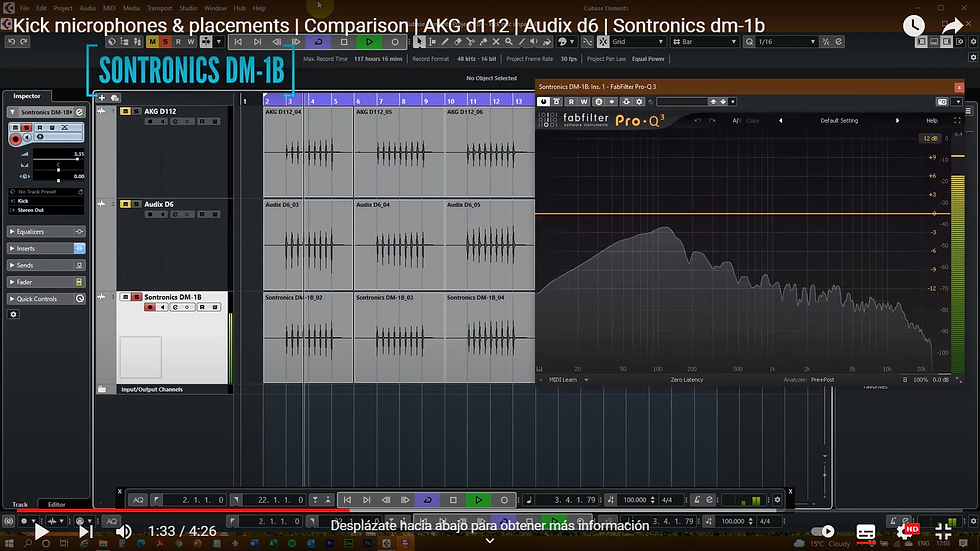Screen dimensions: 980x551
Task: Open the Cubase Studio menu
Action: [188, 8]
